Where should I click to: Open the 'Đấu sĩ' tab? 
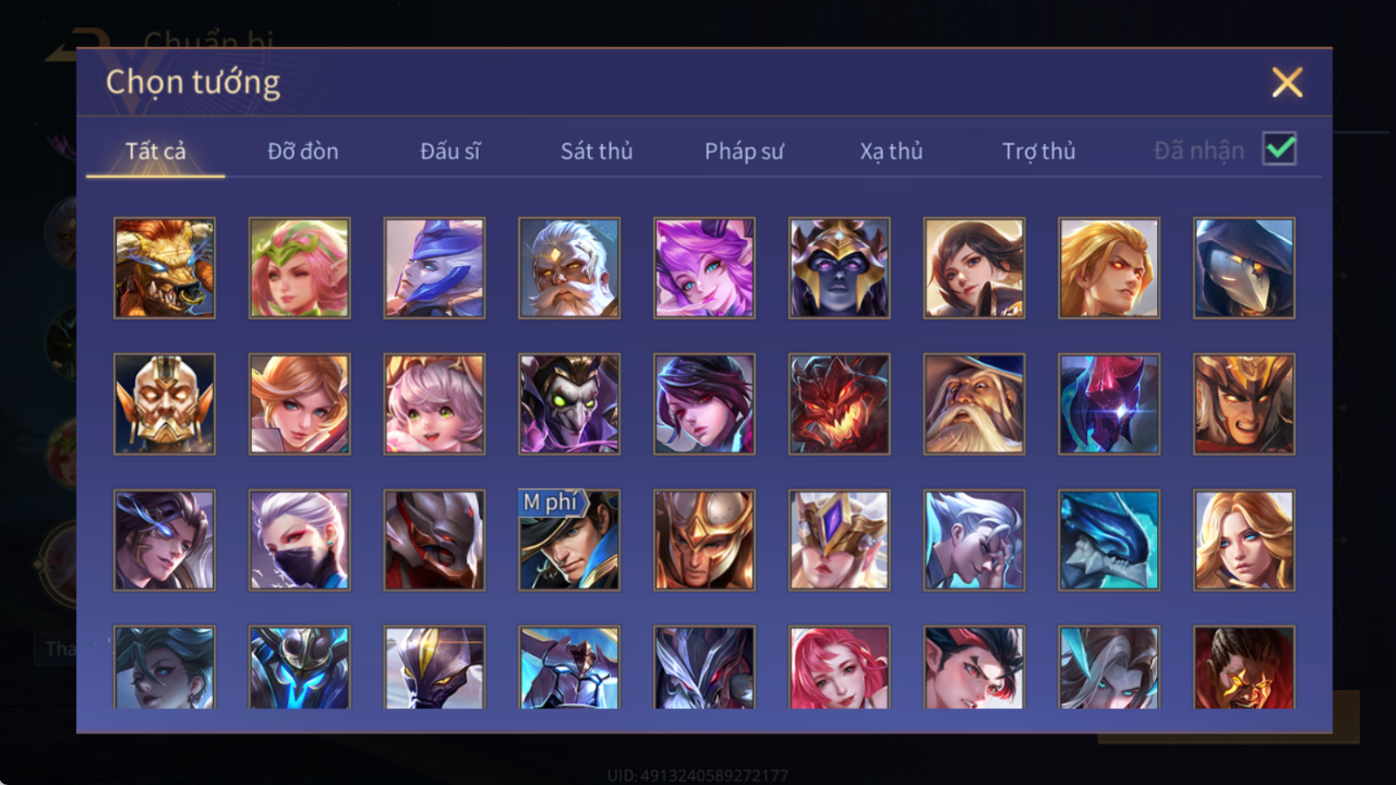pyautogui.click(x=450, y=151)
